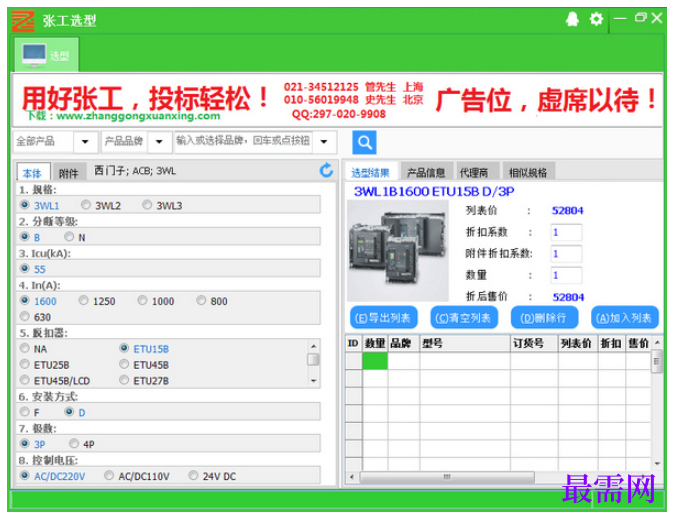Select 4P pole option
674x520 pixels.
click(74, 444)
